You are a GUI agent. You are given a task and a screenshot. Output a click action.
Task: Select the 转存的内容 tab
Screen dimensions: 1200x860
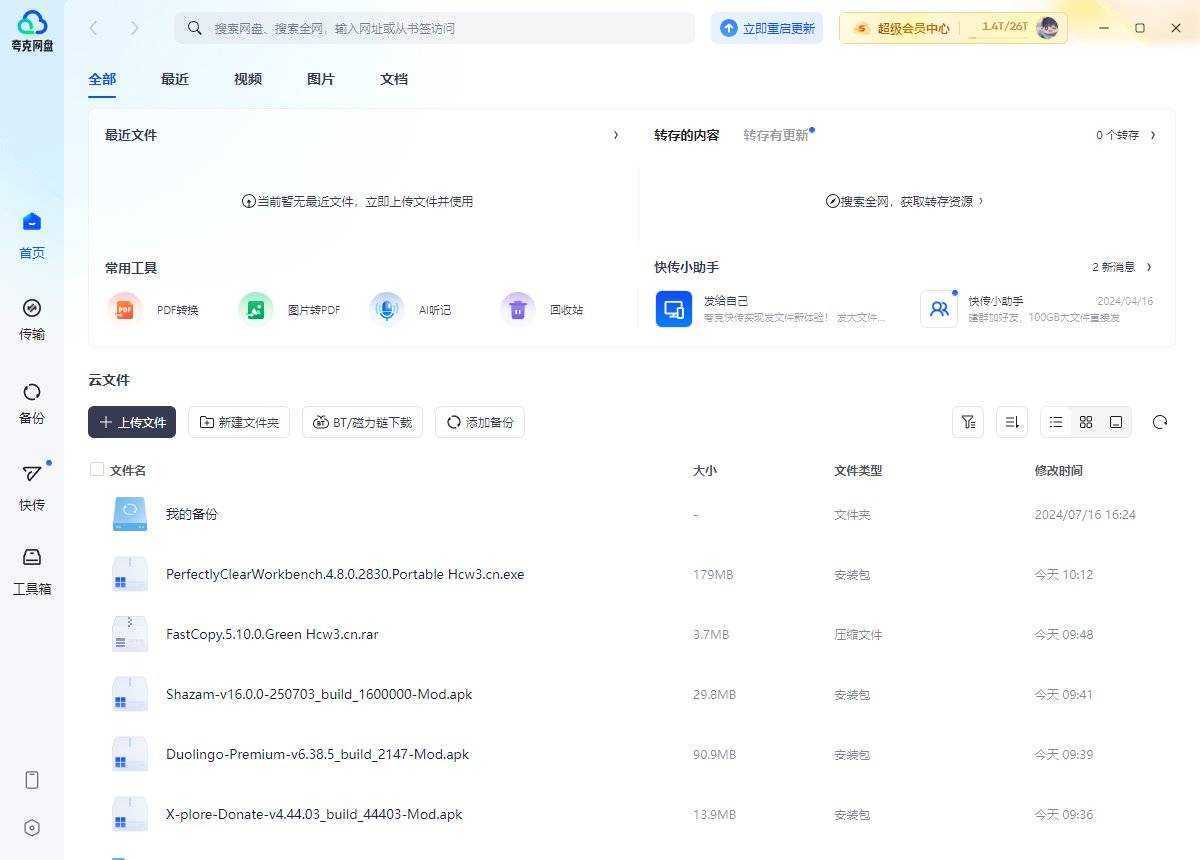687,135
